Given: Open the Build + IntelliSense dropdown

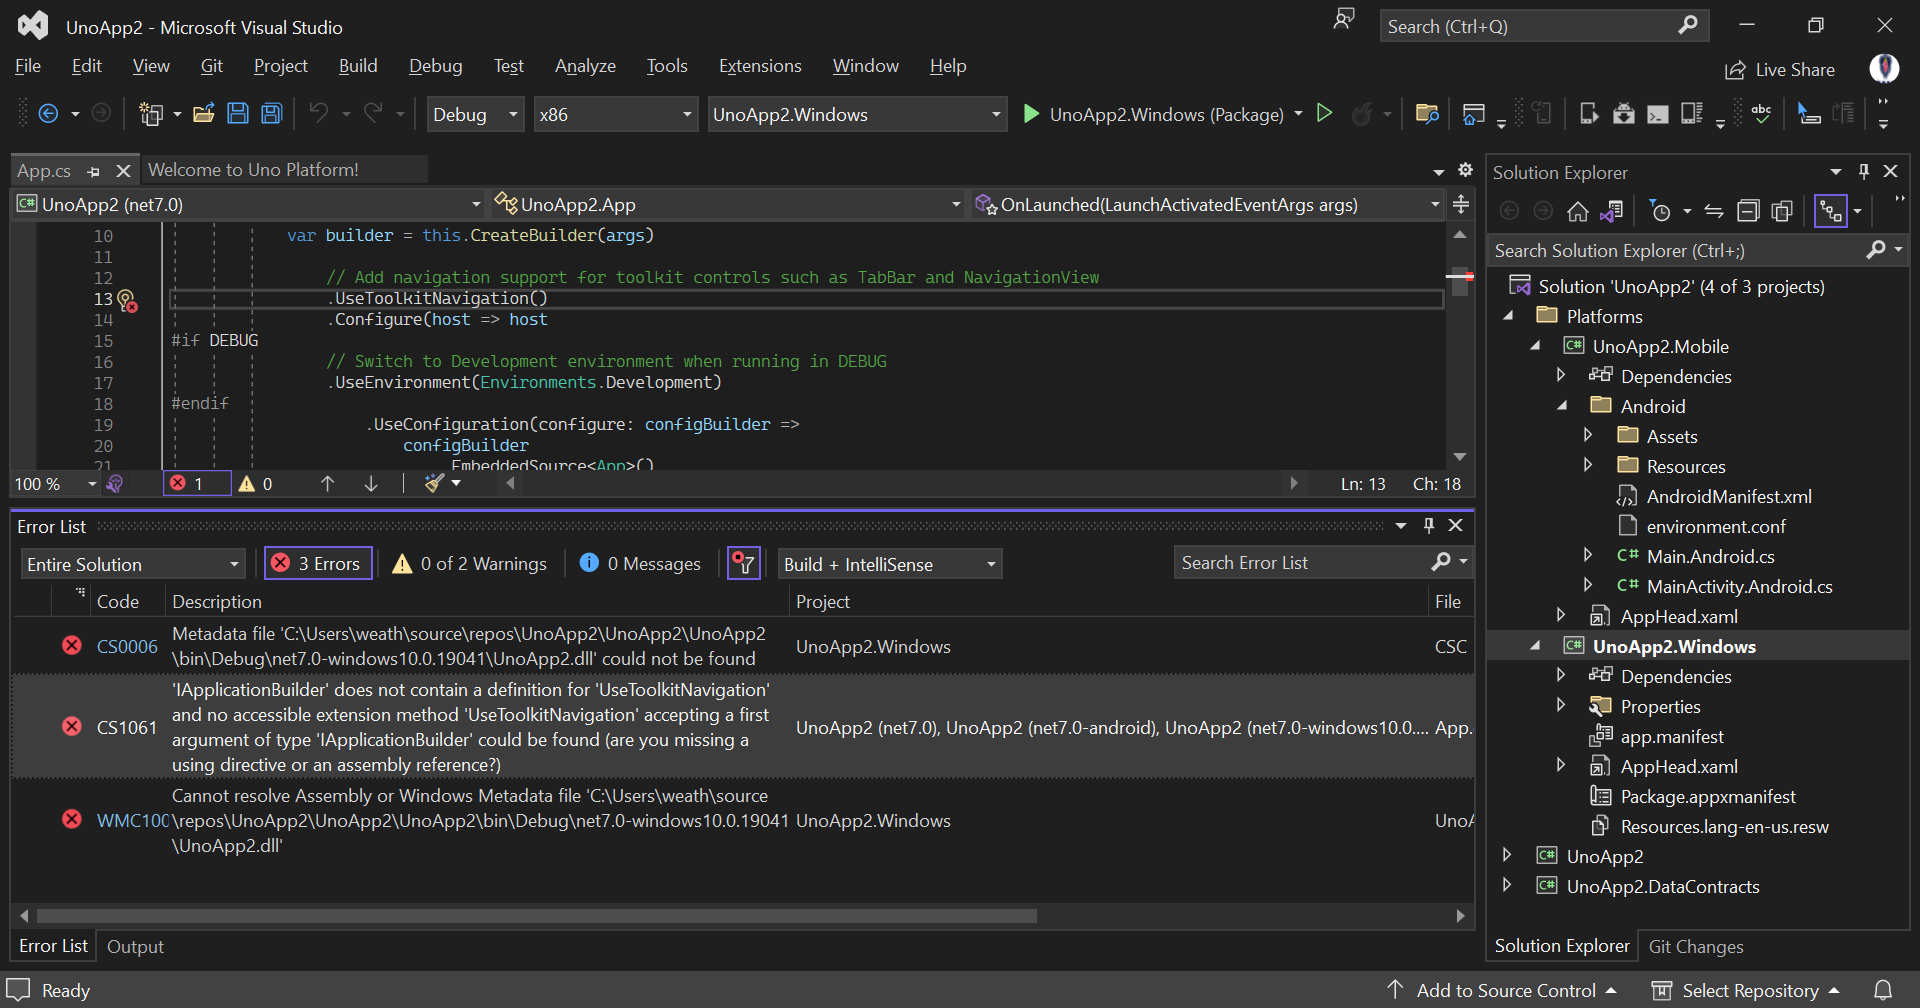Looking at the screenshot, I should [x=890, y=564].
